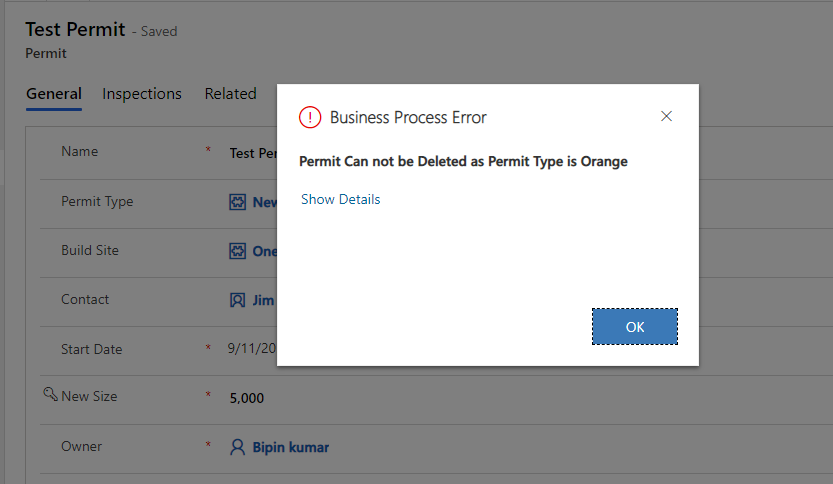833x484 pixels.
Task: Click the Business Process Error title text
Action: (x=408, y=117)
